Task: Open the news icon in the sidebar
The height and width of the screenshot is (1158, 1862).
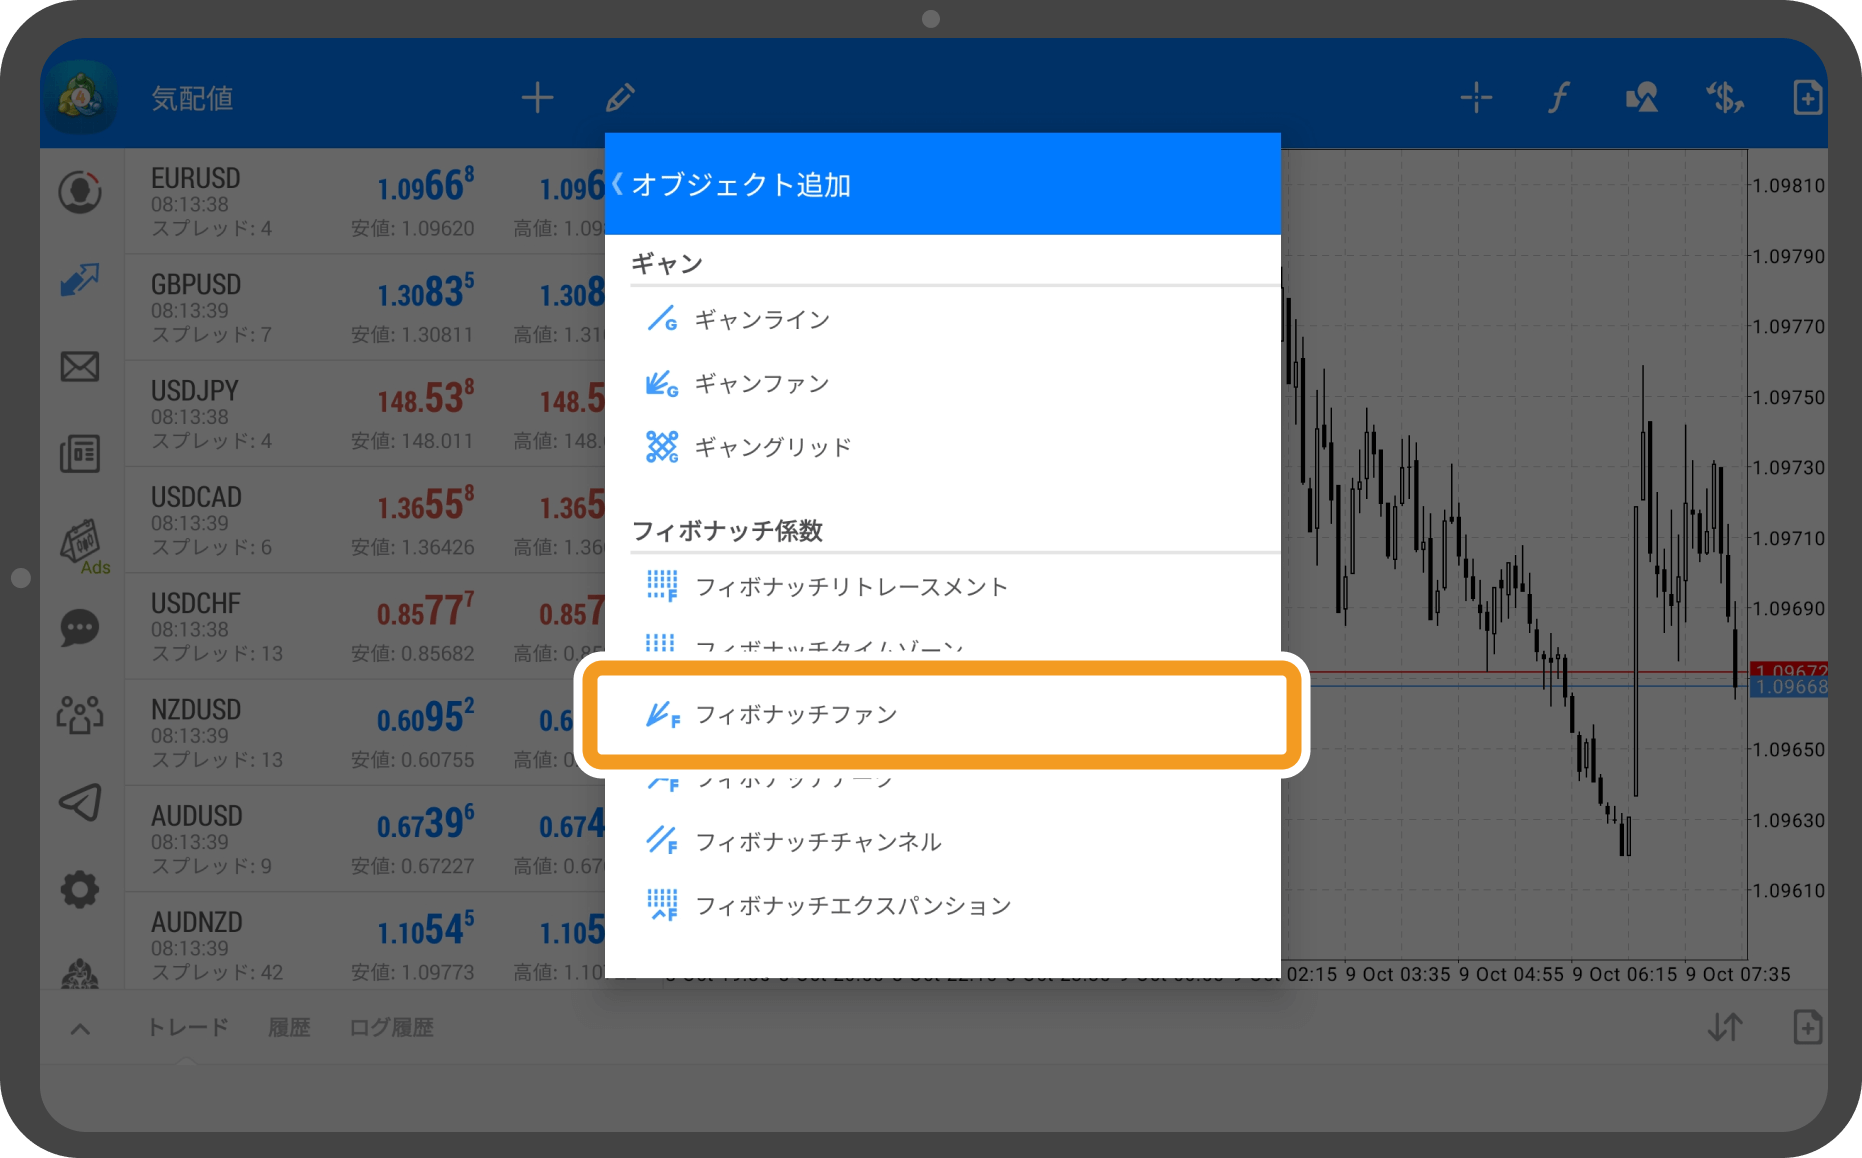Action: [x=80, y=453]
